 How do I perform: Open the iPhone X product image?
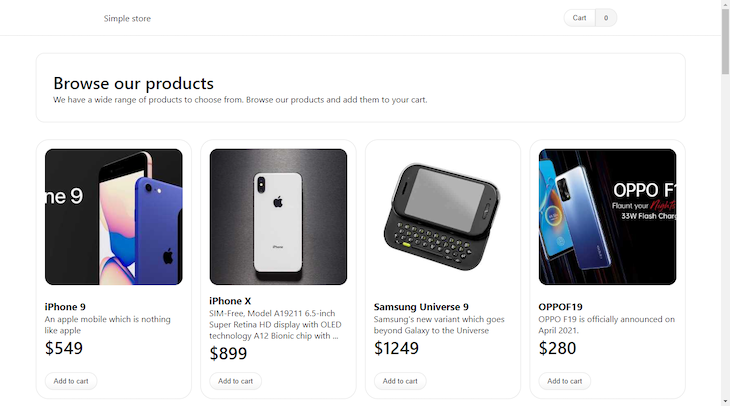tap(278, 217)
